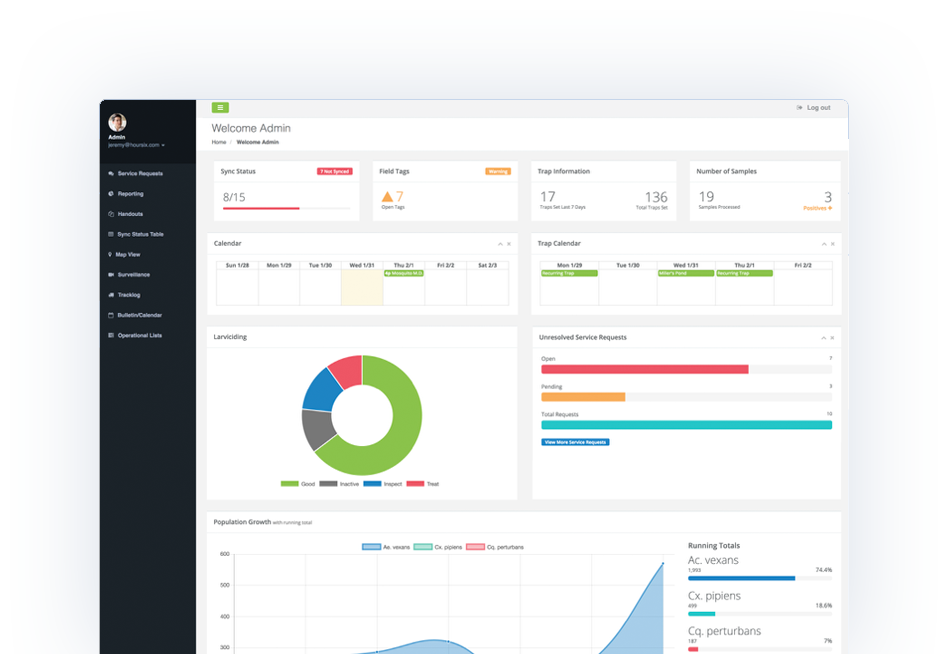
Task: Open Reporting from the sidebar
Action: tap(130, 194)
